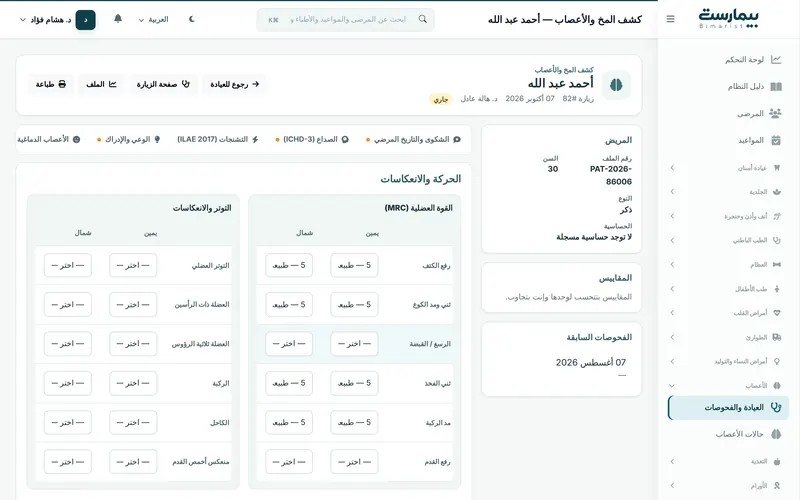Expand أمراض القلب sidebar section

[x=728, y=313]
